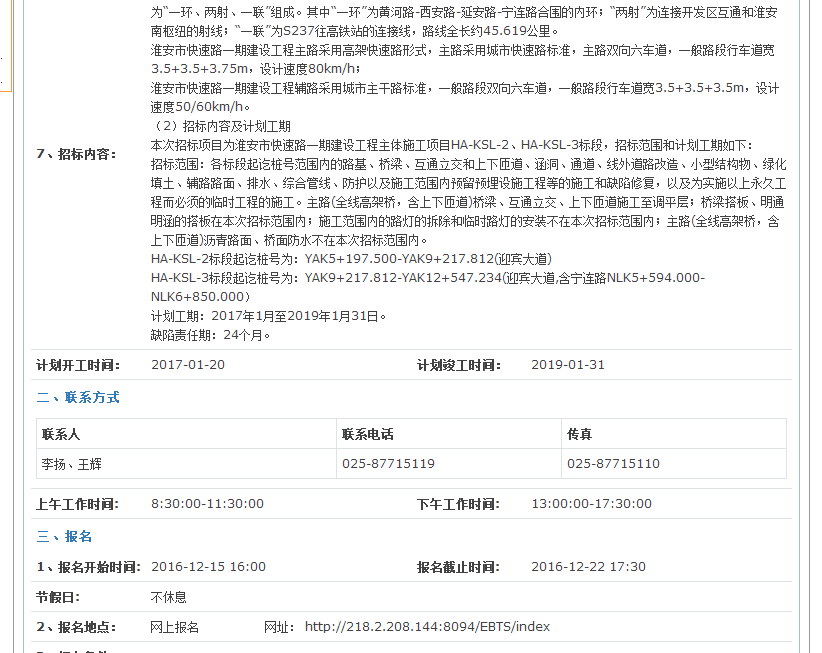Click registration start time 2016-12-15 16:00
Viewport: 822px width, 653px height.
tap(208, 566)
